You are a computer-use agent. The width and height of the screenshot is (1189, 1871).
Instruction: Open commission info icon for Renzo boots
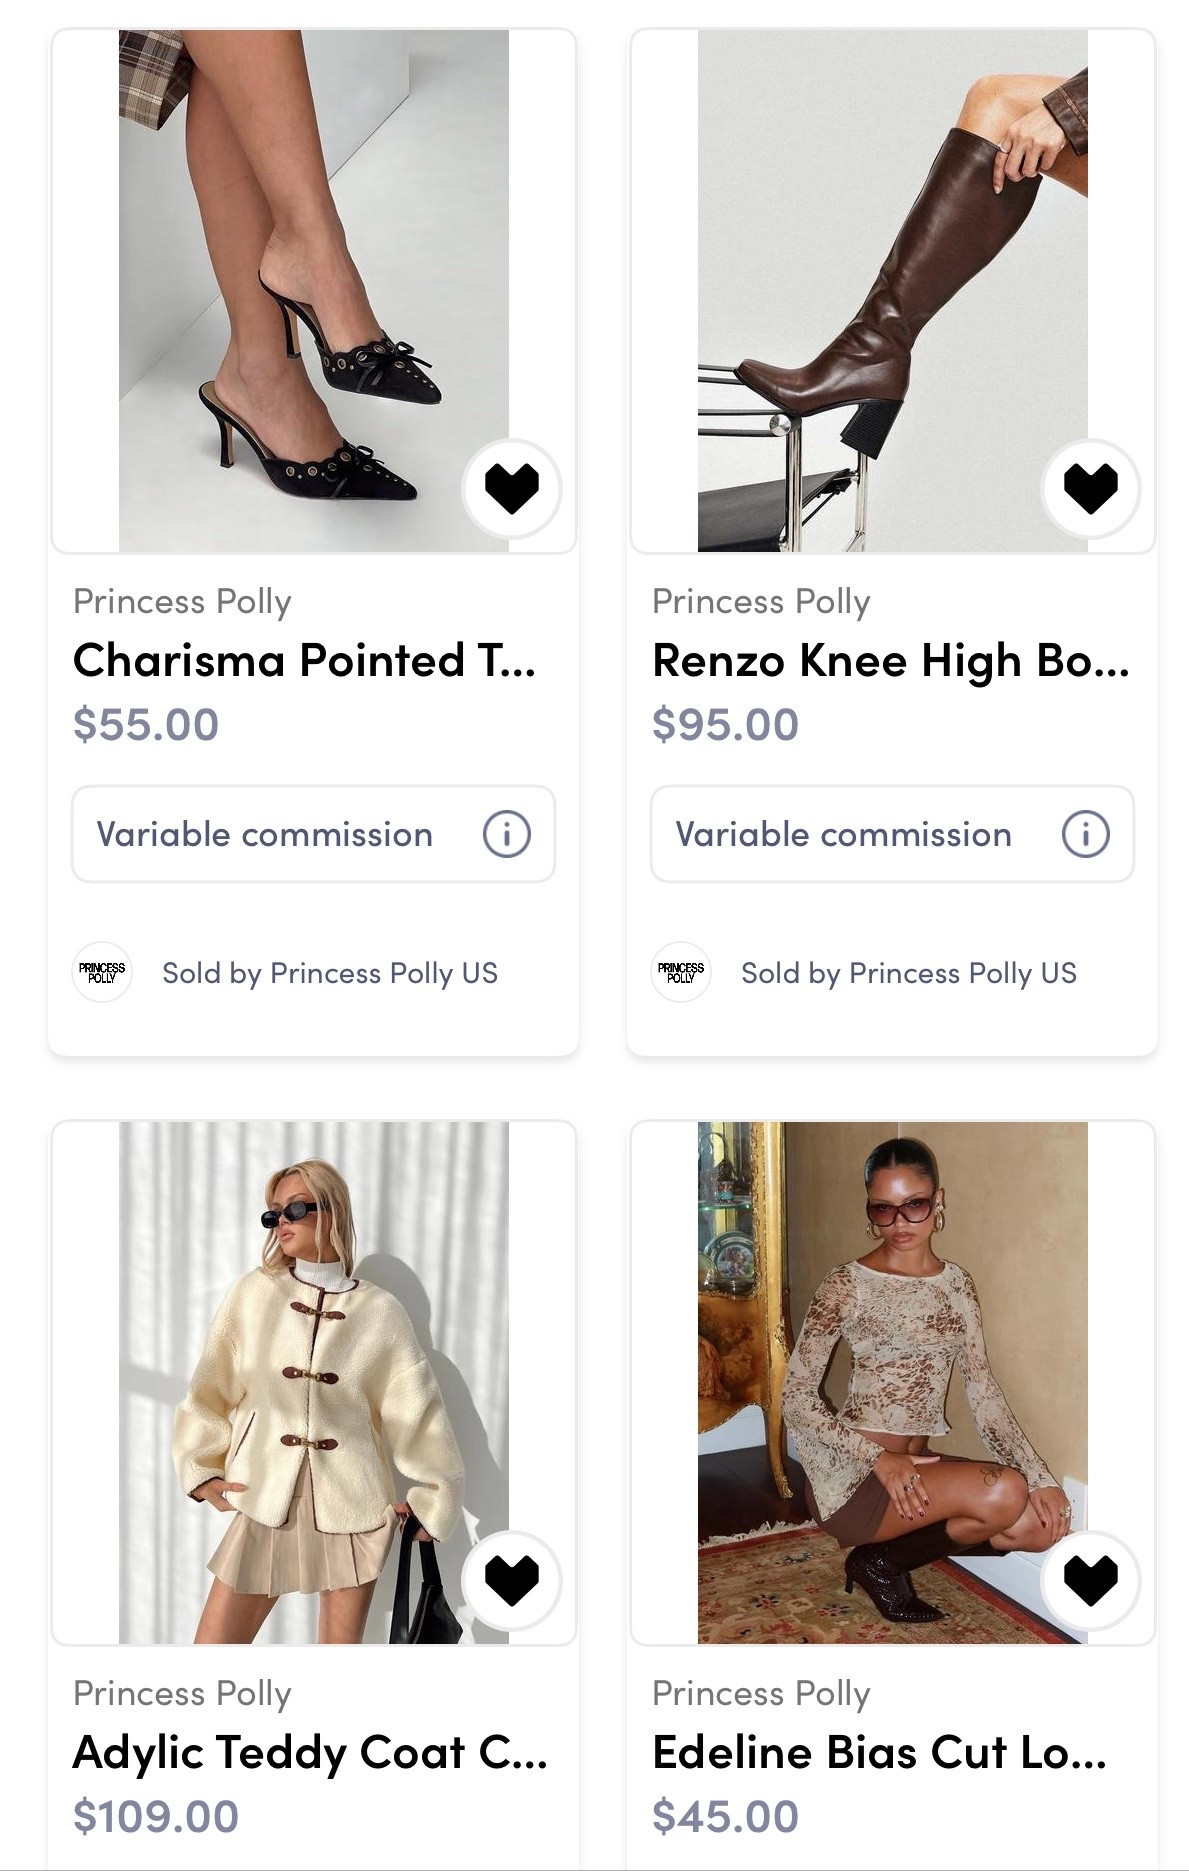[x=1085, y=834]
